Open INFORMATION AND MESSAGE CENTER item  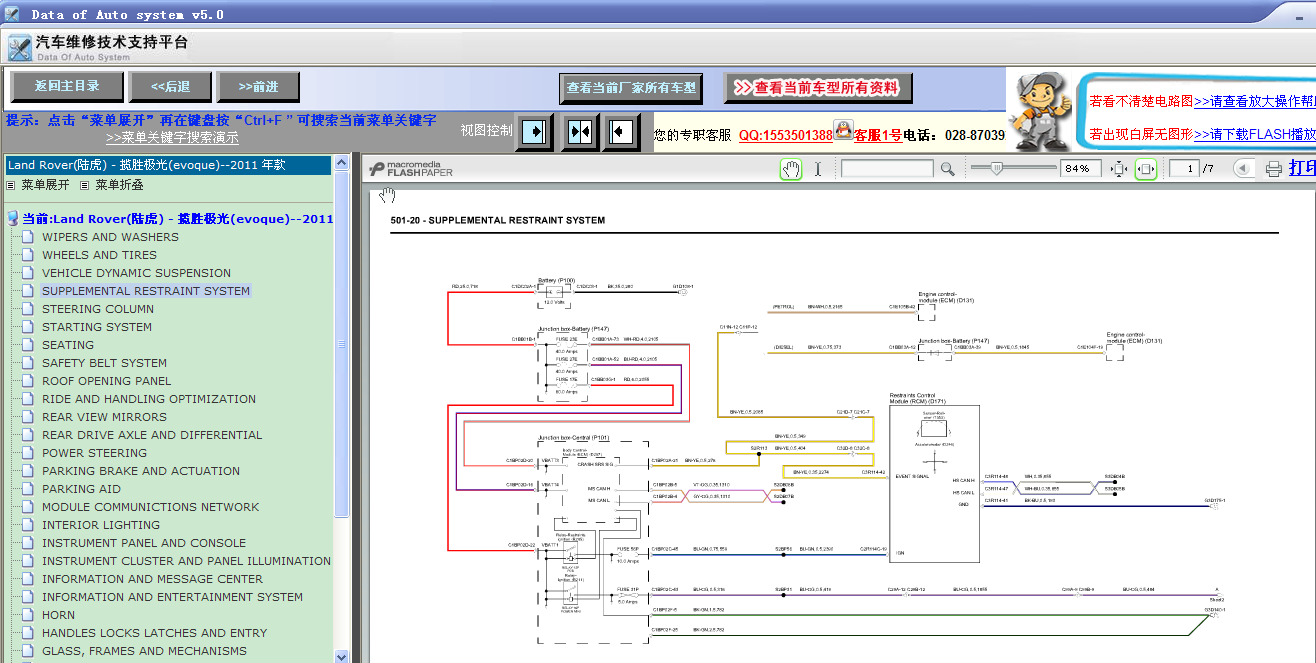click(x=152, y=579)
